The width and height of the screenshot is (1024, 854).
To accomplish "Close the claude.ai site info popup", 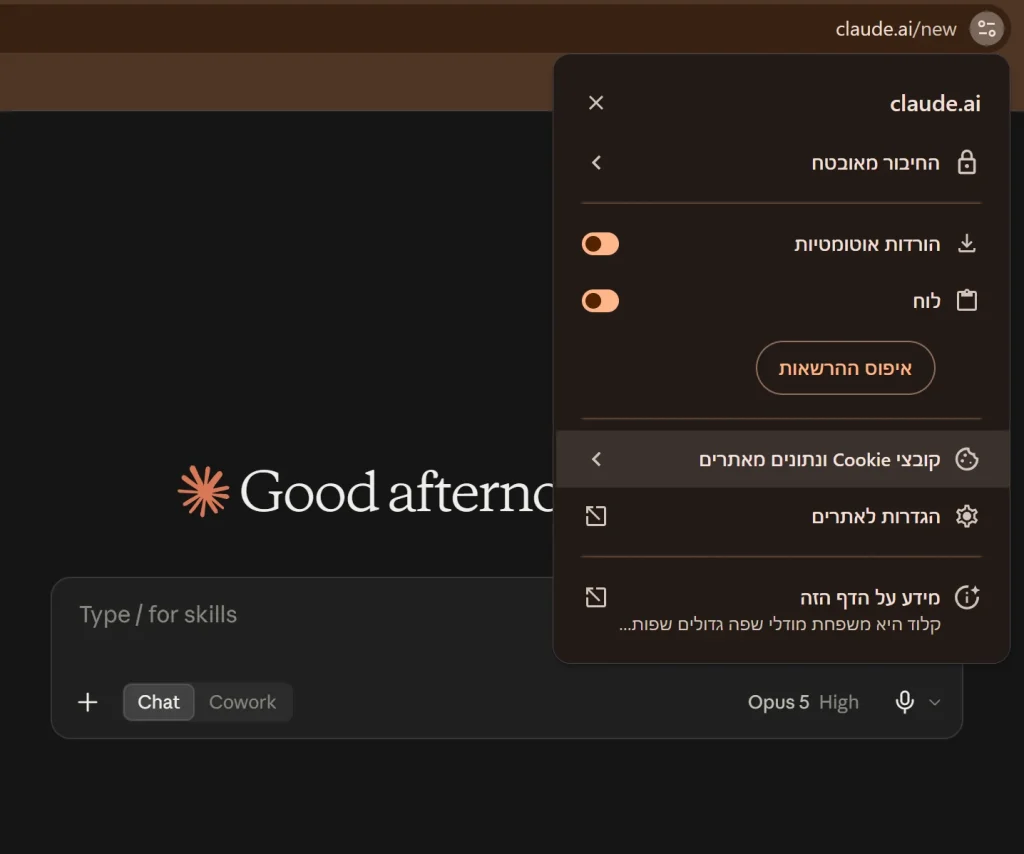I will 596,103.
